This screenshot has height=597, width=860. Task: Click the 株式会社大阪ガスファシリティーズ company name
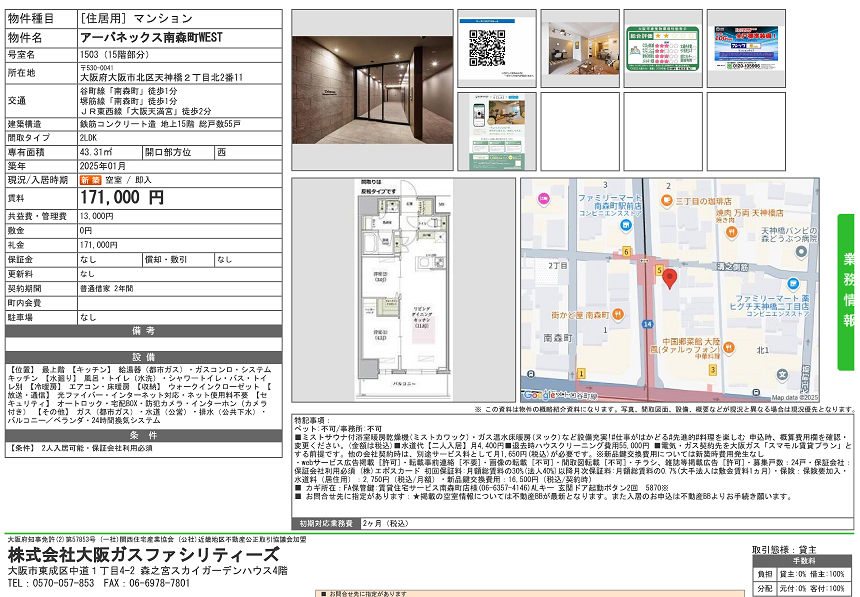[x=143, y=554]
